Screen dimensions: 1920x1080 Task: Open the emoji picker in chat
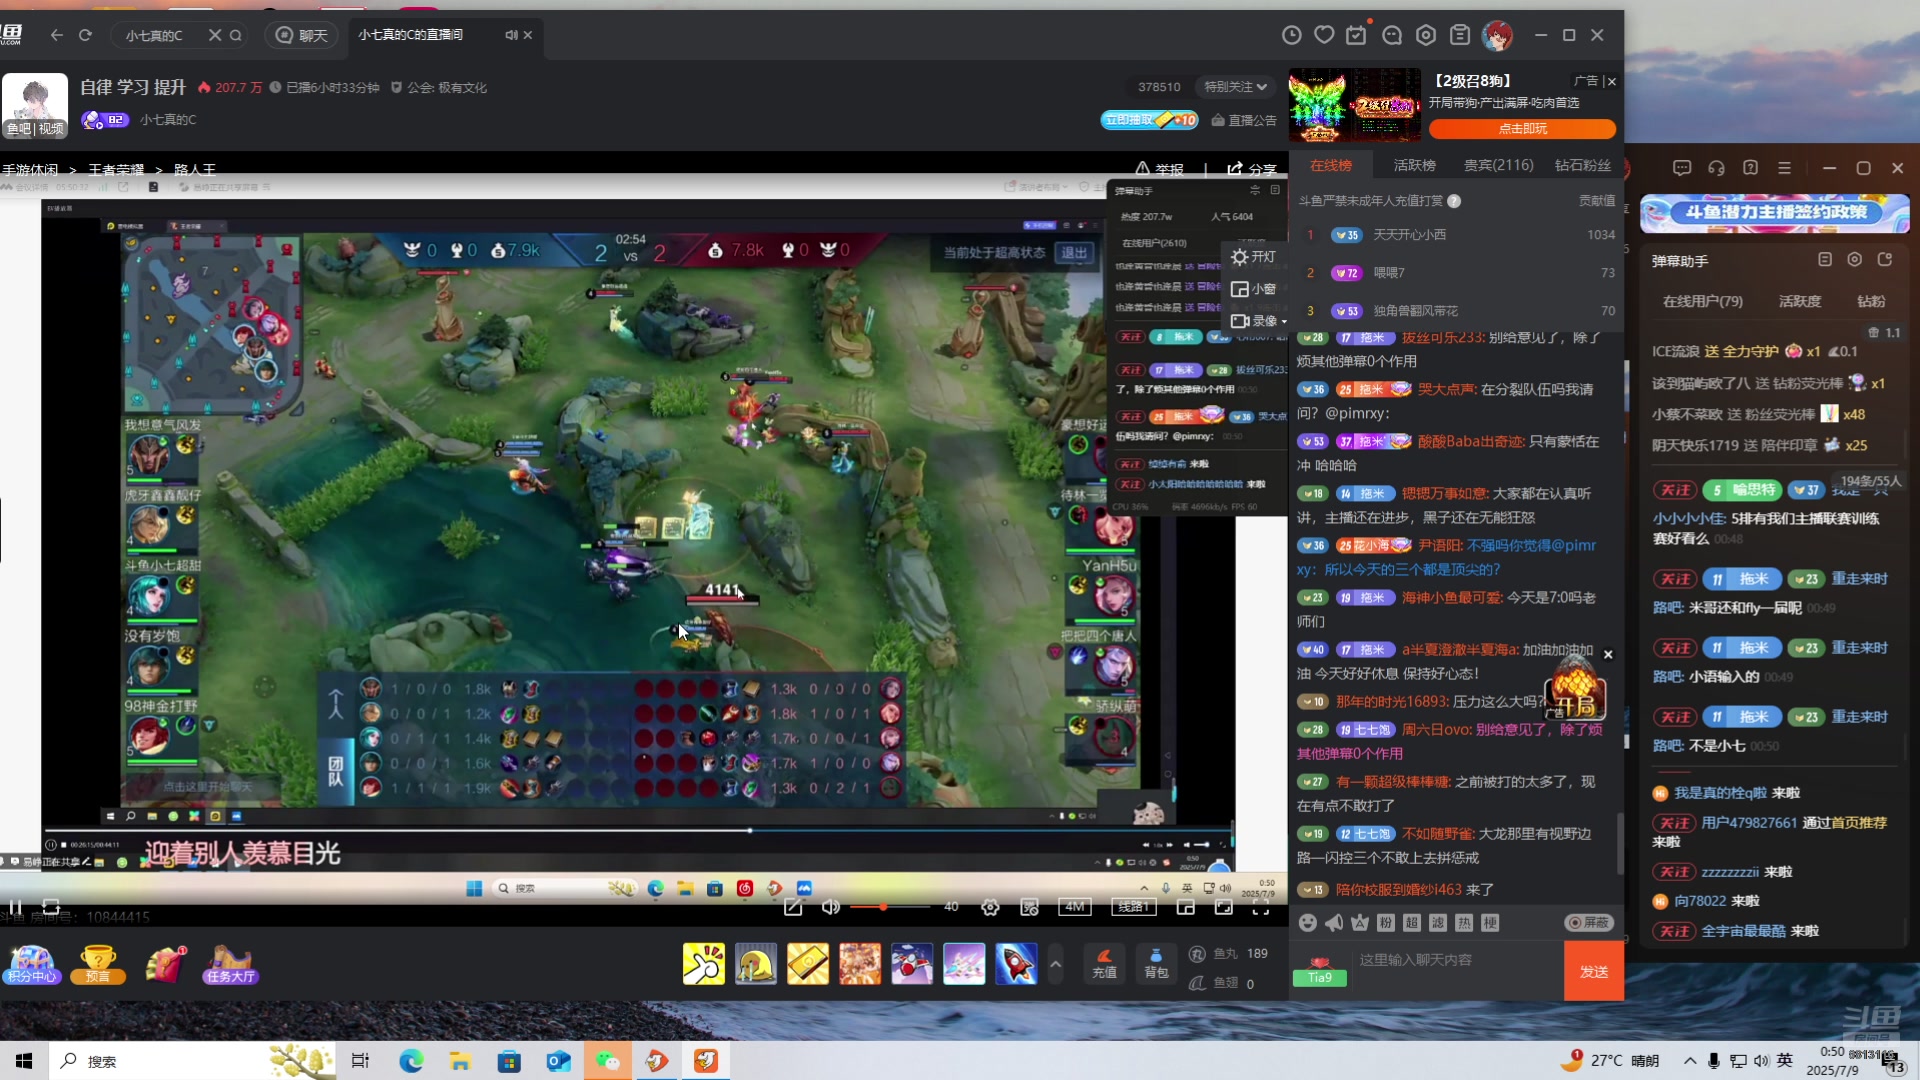(1308, 923)
